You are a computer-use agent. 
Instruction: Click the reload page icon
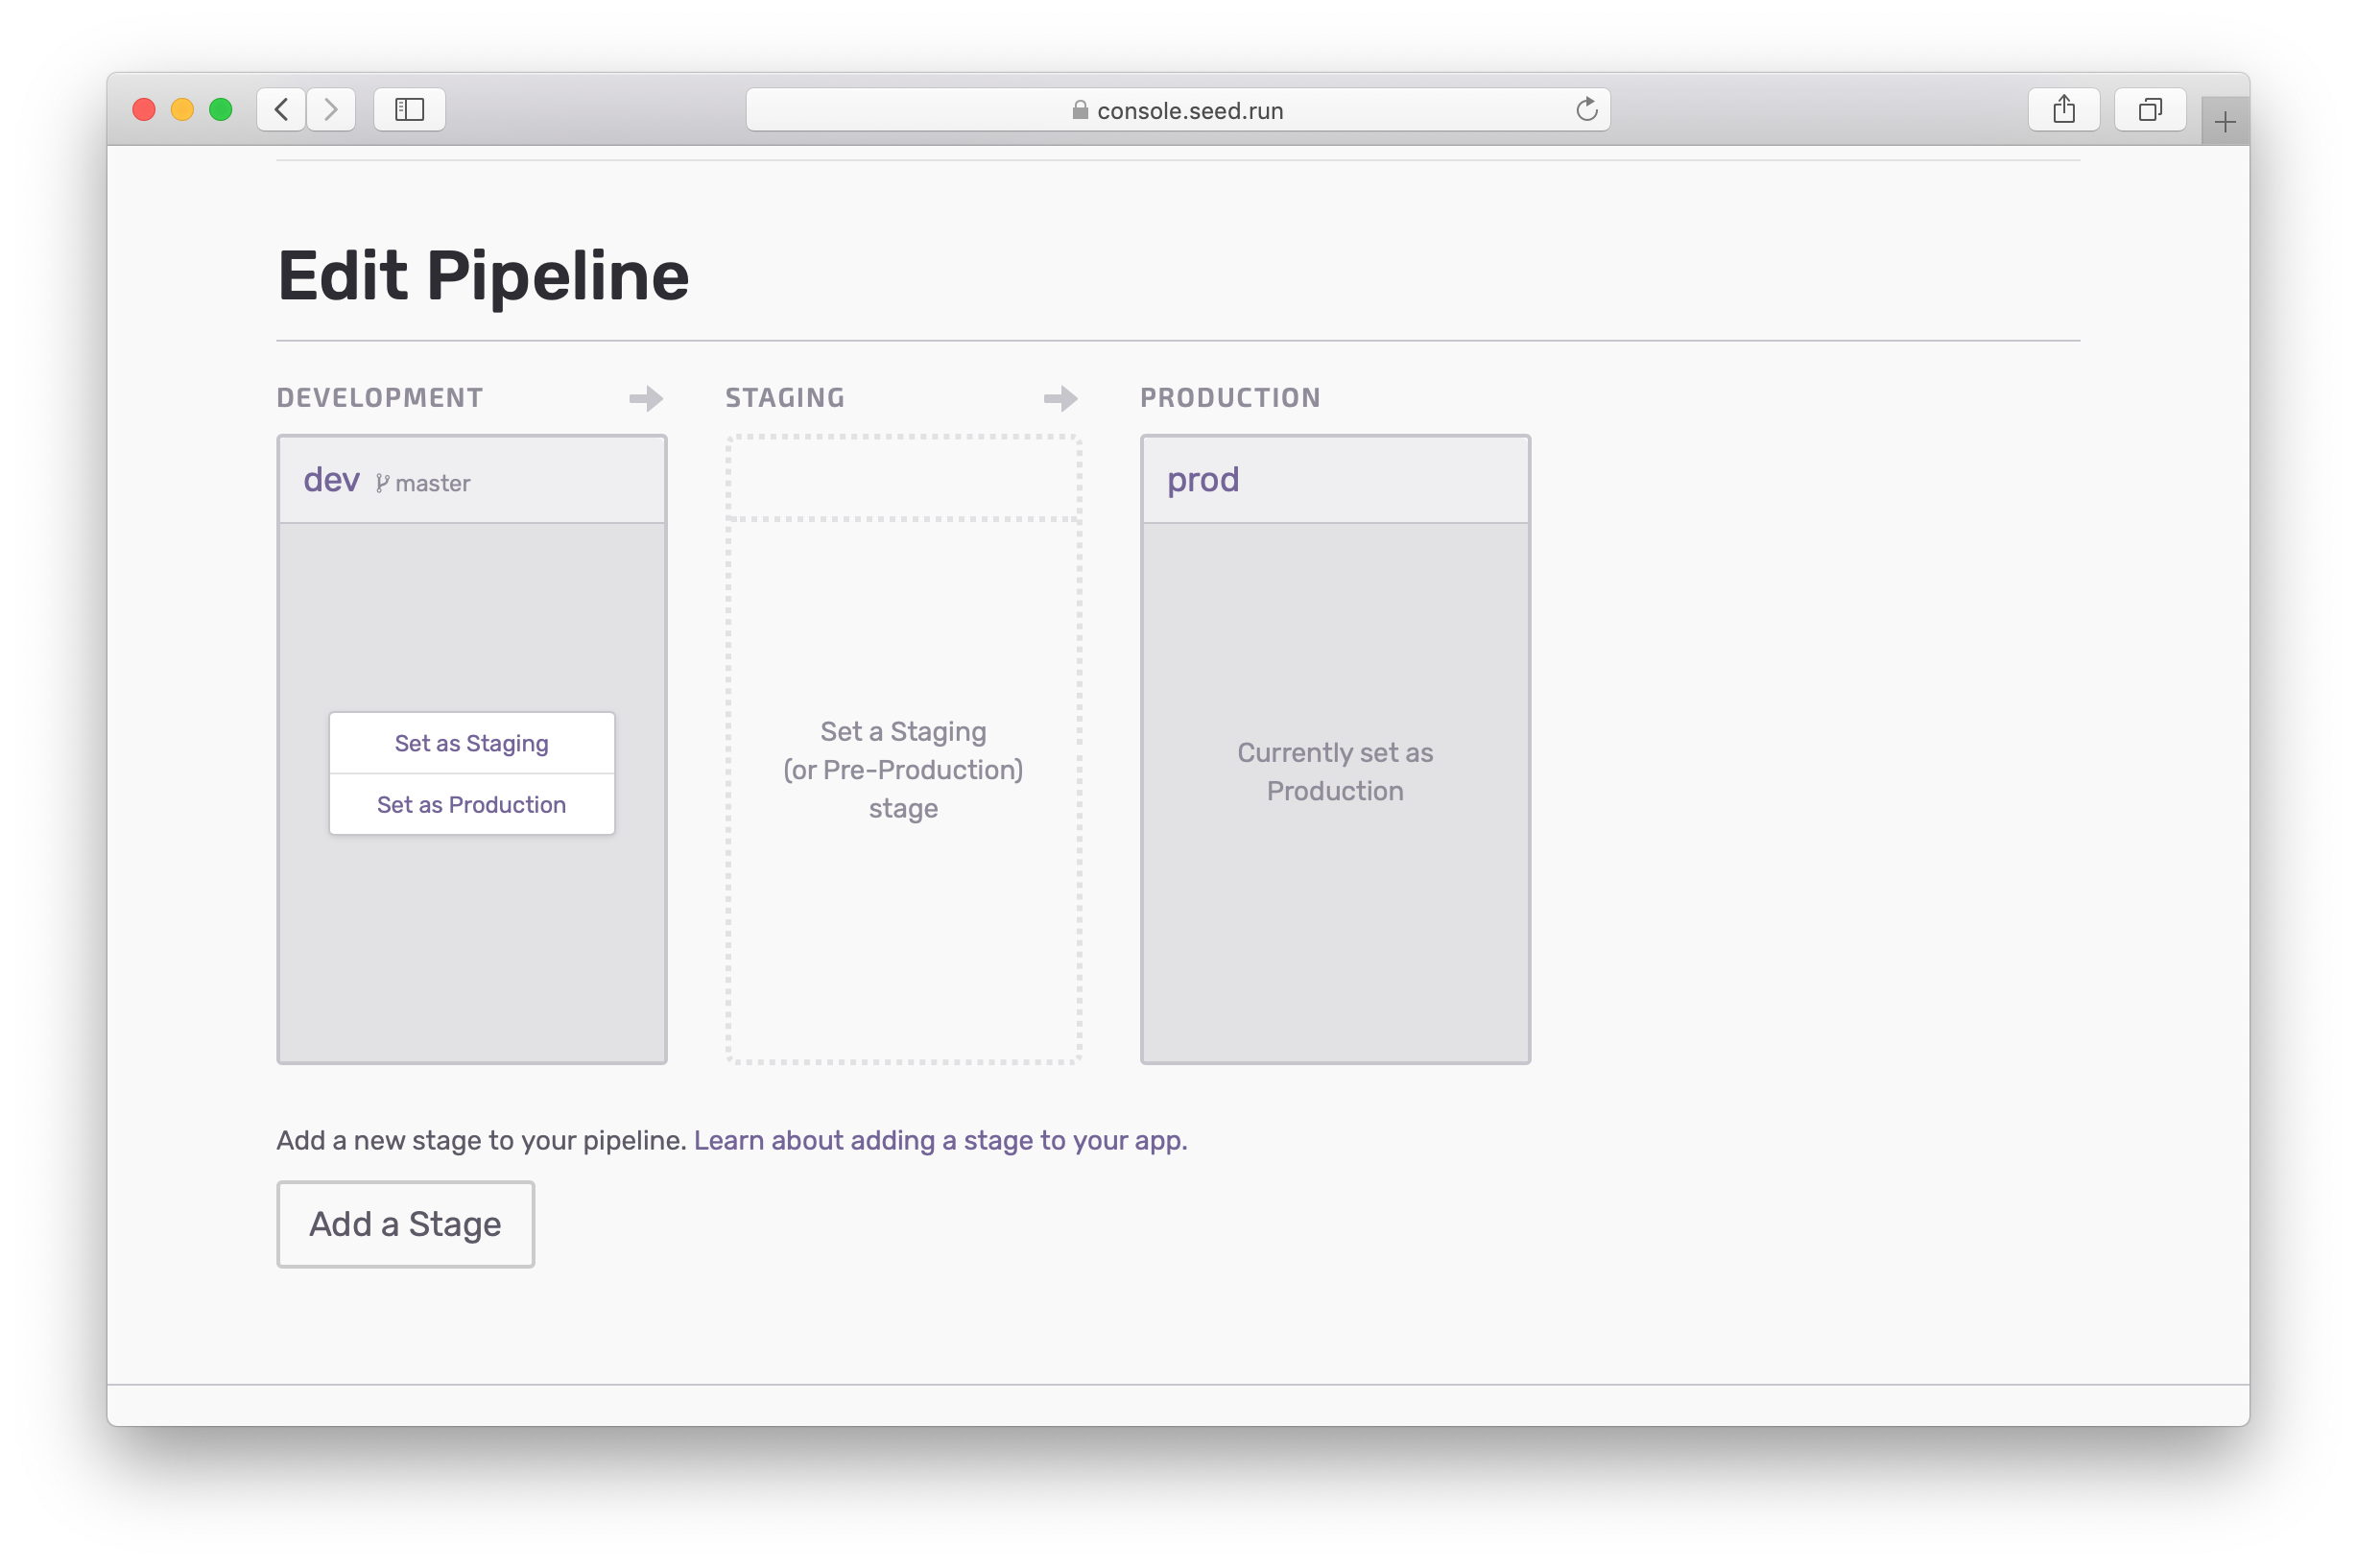point(1586,109)
